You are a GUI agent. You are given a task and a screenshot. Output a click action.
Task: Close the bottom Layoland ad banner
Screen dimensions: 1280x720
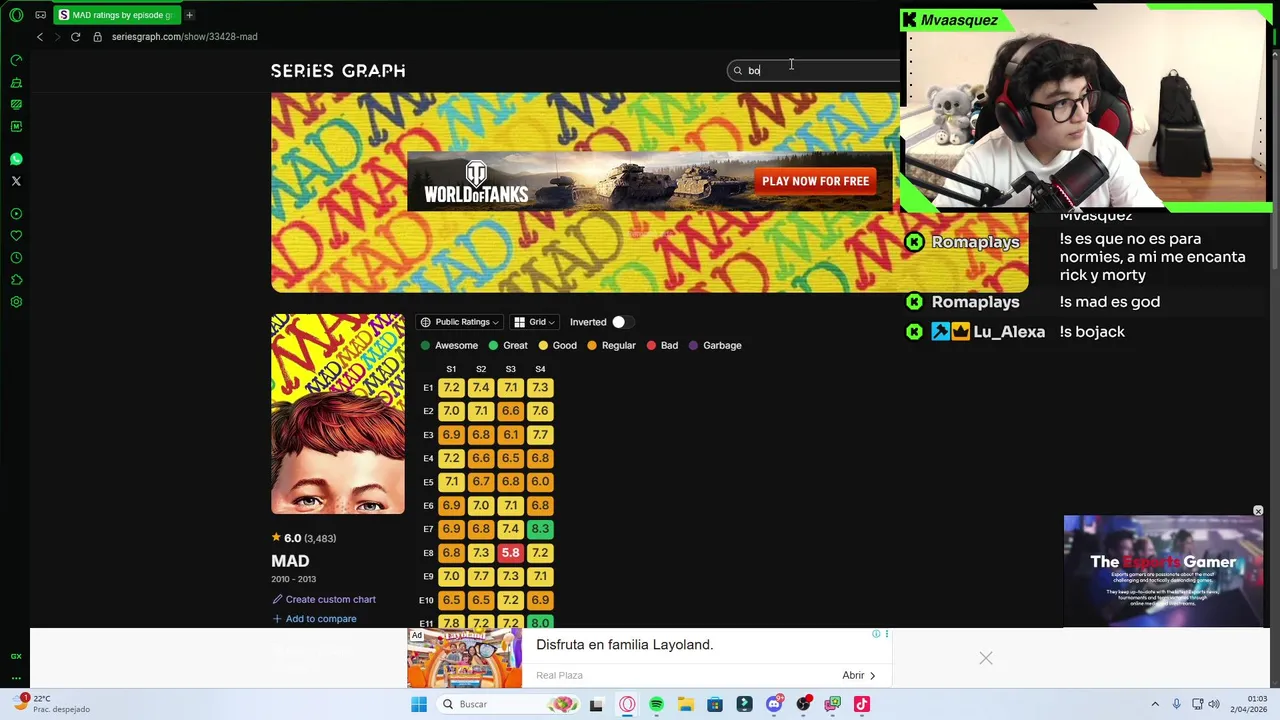[986, 658]
